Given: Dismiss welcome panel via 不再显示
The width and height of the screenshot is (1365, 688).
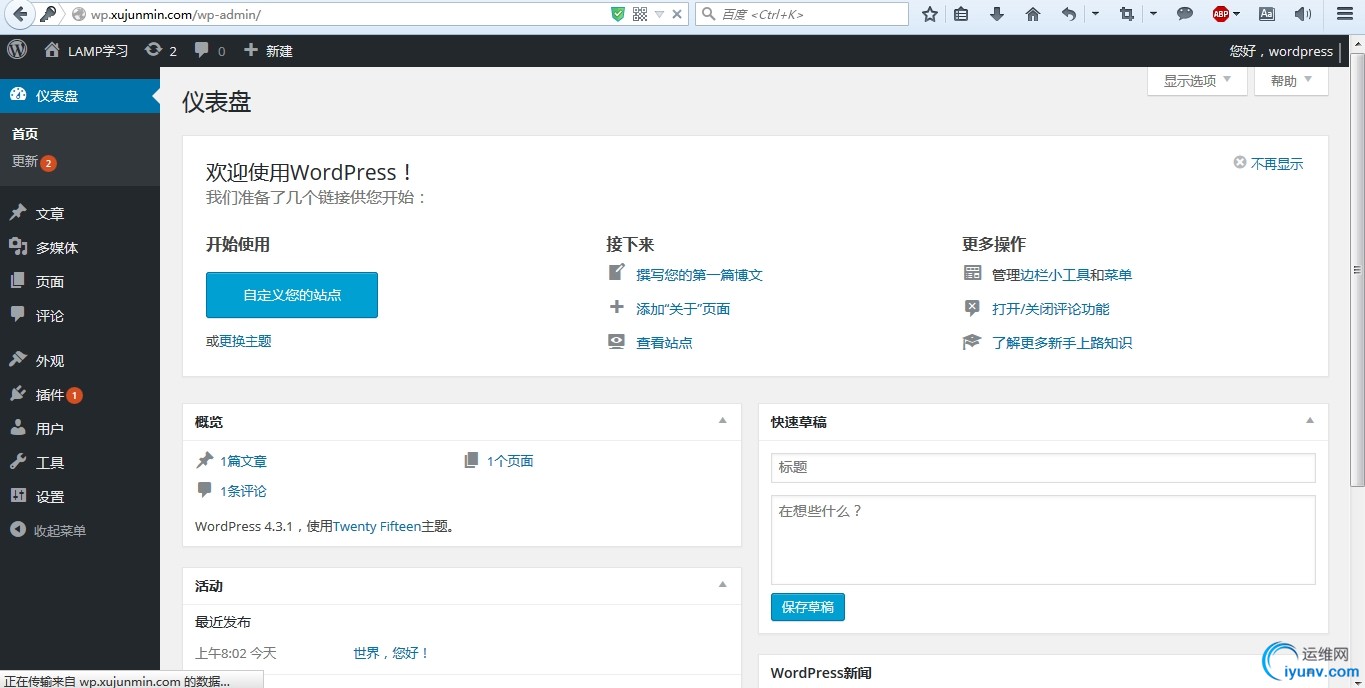Looking at the screenshot, I should 1268,164.
